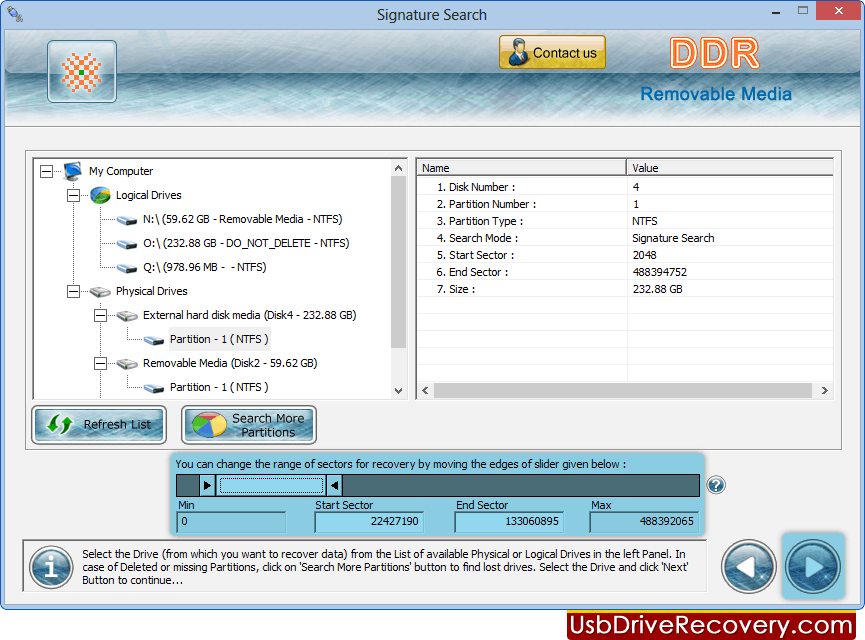Click the Value column header
Screen dimensions: 865x640
[730, 168]
